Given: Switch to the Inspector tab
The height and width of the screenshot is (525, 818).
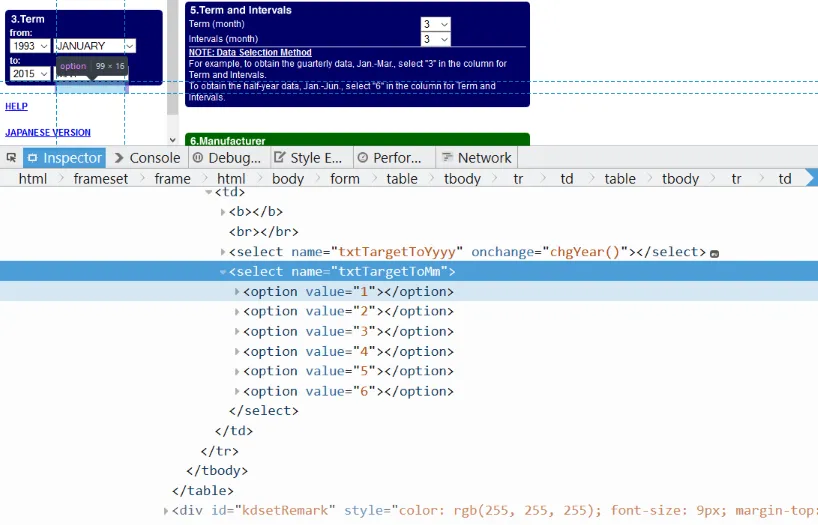Looking at the screenshot, I should (64, 158).
